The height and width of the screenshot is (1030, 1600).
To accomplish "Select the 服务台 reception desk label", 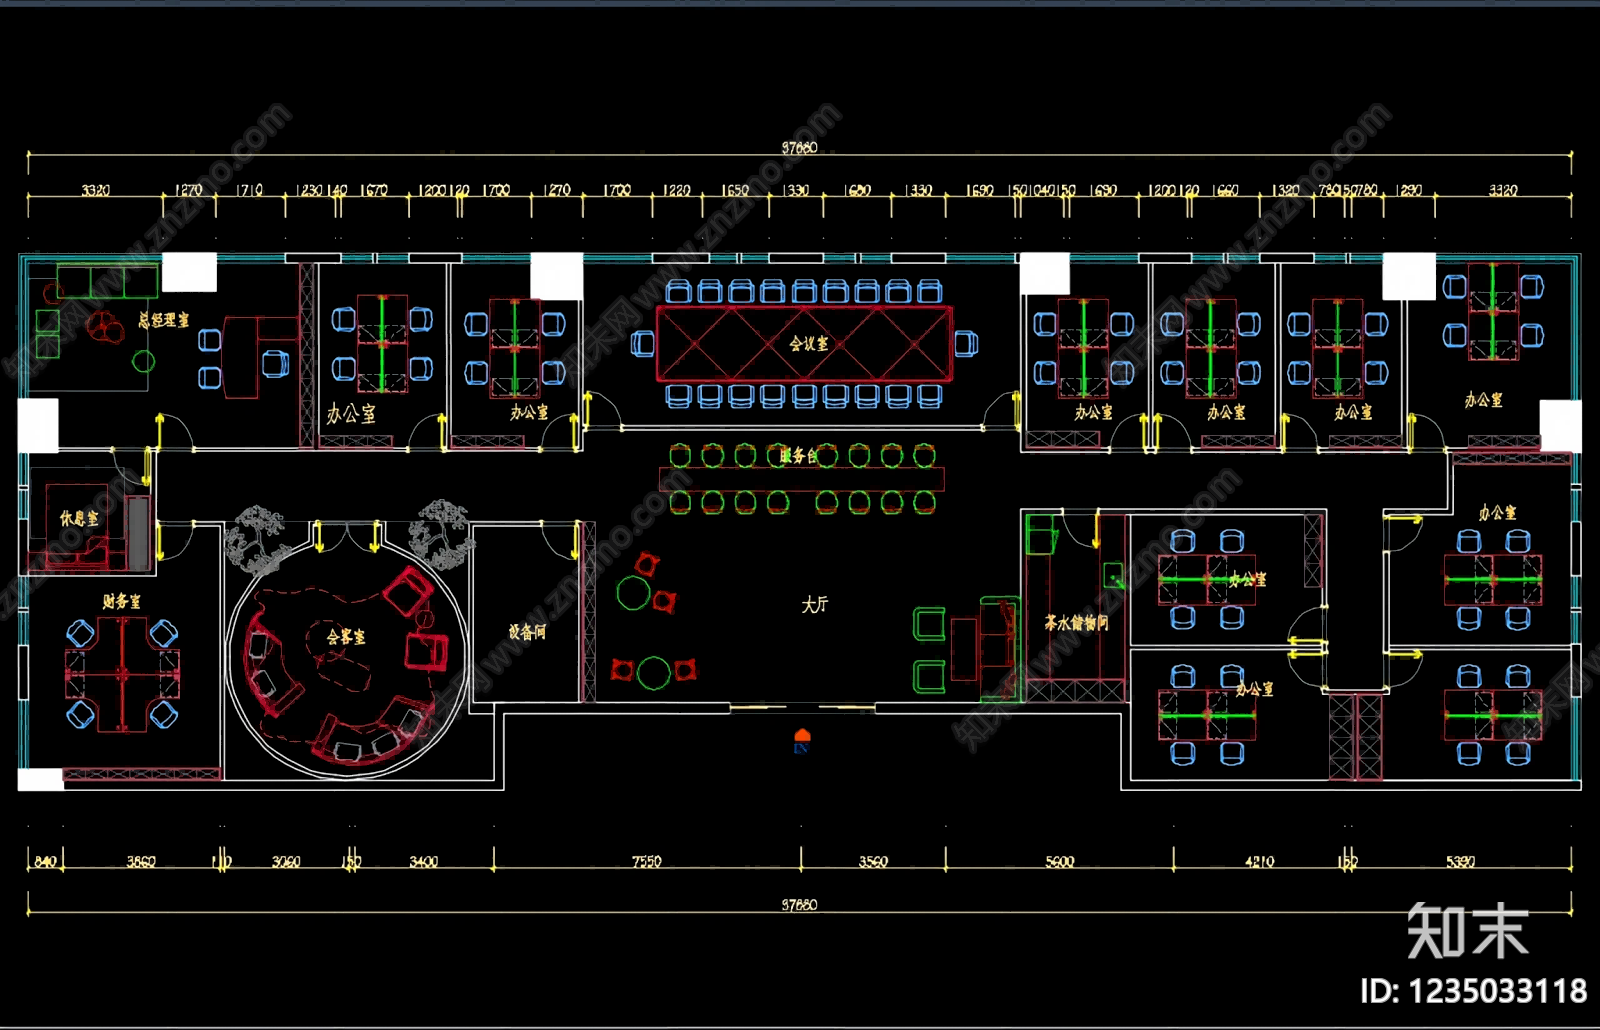I will 798,456.
